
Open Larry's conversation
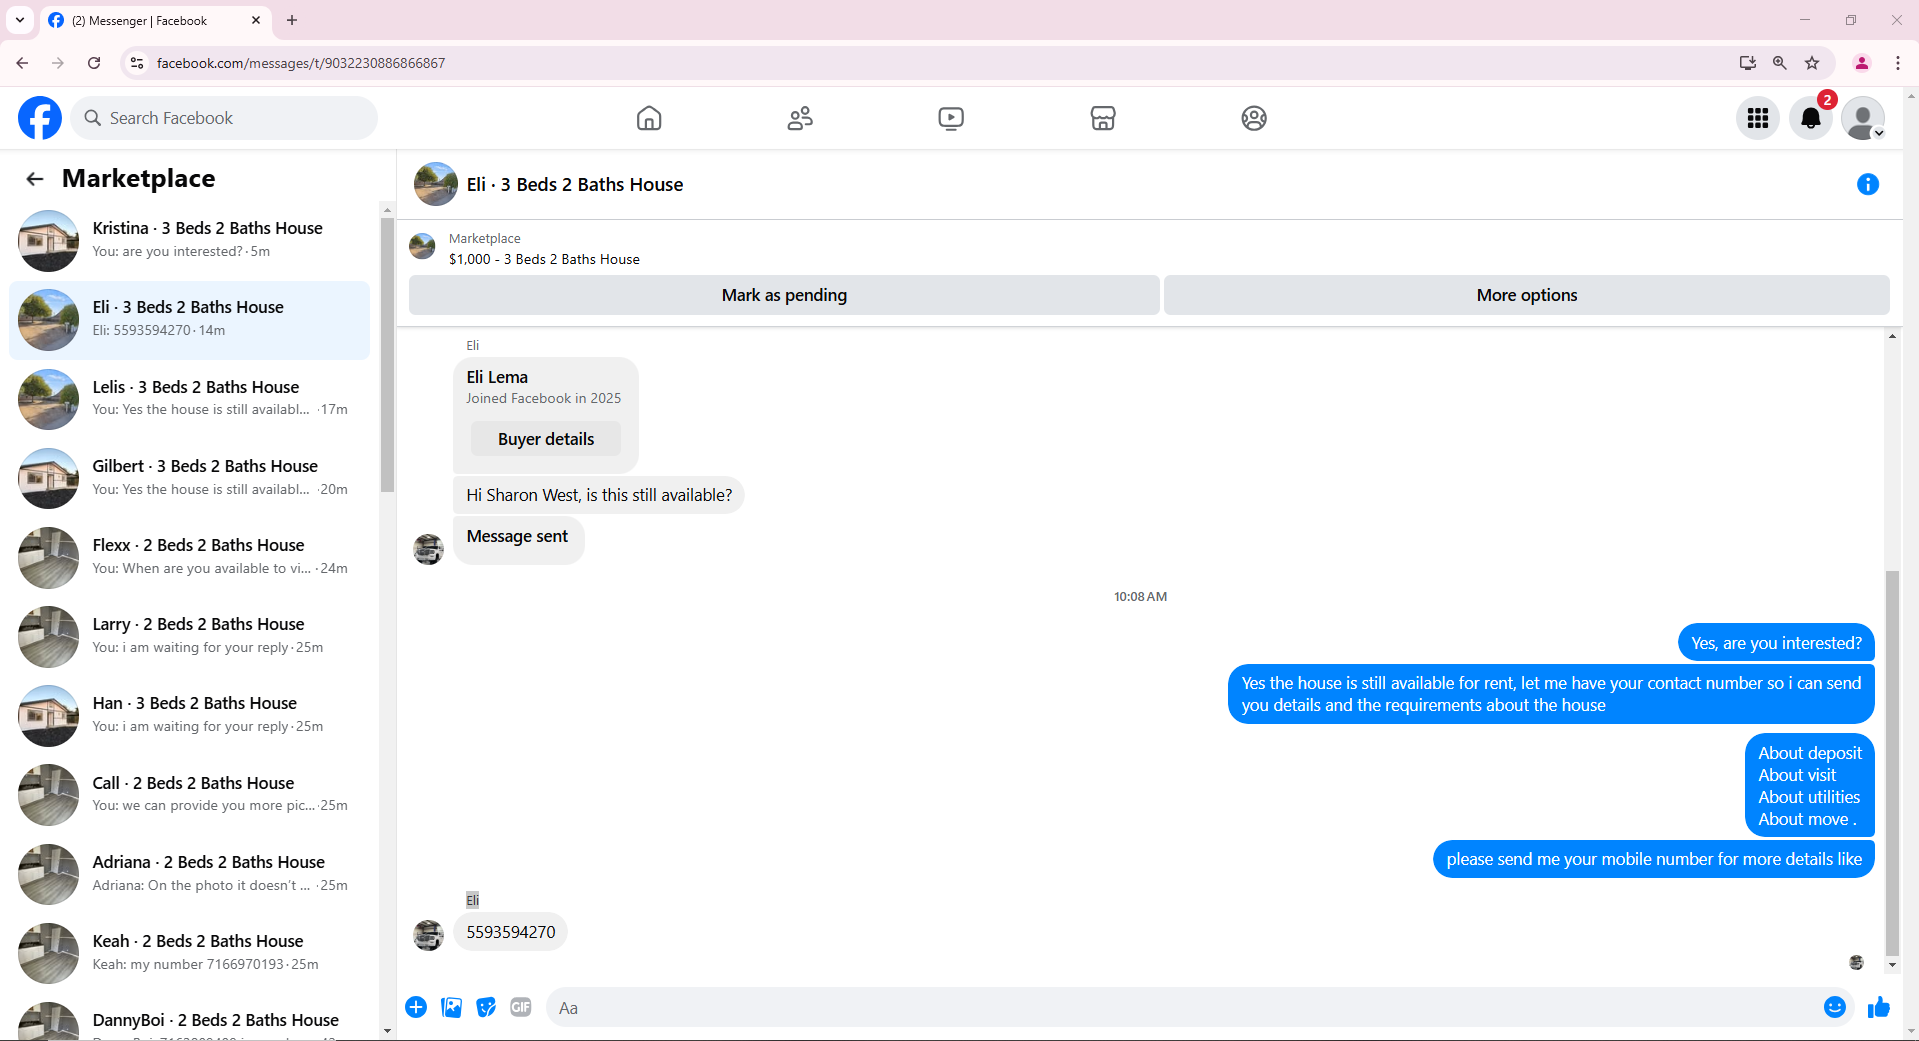pos(190,636)
